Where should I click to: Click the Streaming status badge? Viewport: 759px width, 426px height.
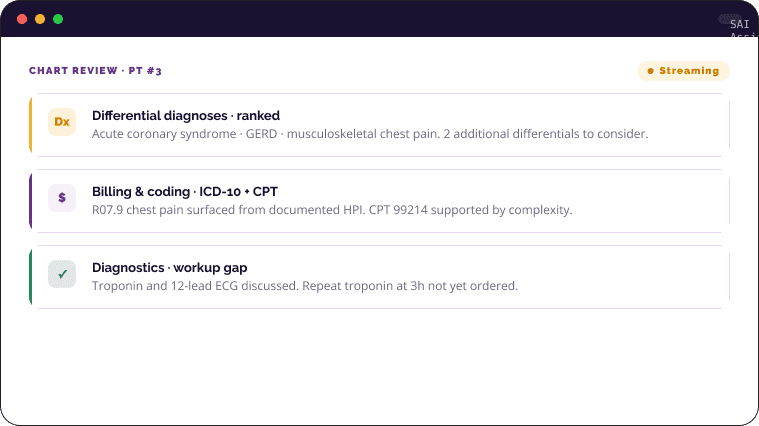coord(683,71)
